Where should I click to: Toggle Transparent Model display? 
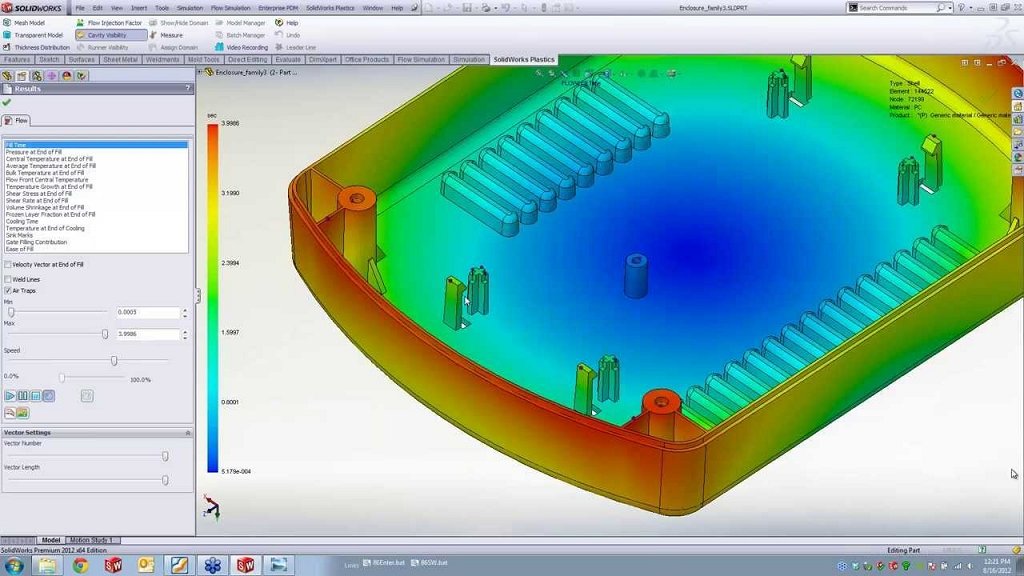[x=7, y=35]
